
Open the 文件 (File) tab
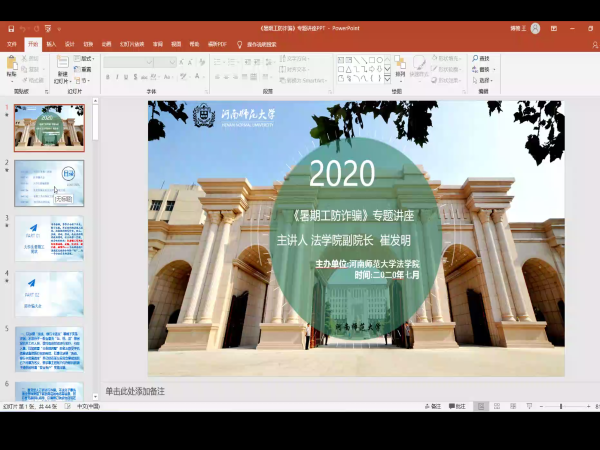pyautogui.click(x=12, y=44)
